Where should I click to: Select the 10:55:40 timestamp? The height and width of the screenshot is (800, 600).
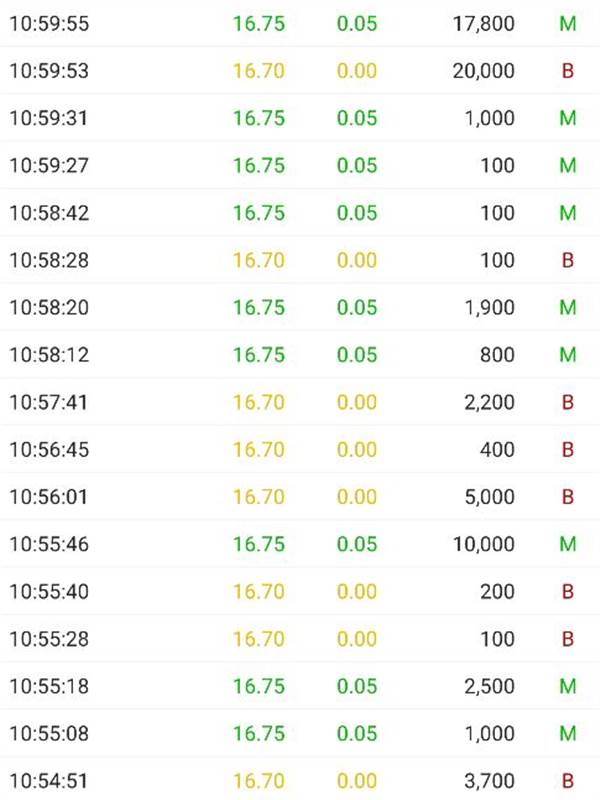tap(49, 592)
